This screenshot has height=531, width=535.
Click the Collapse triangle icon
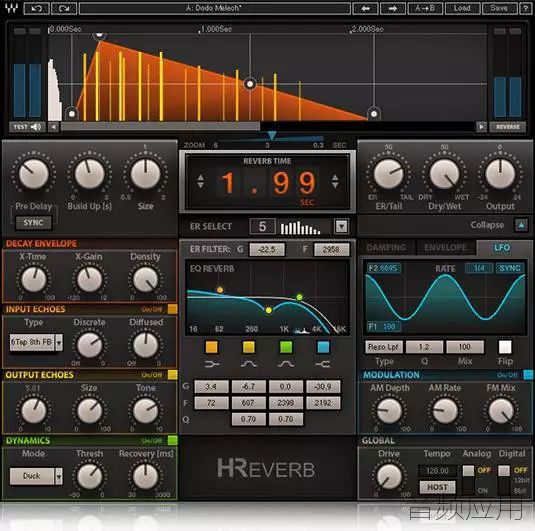[521, 225]
